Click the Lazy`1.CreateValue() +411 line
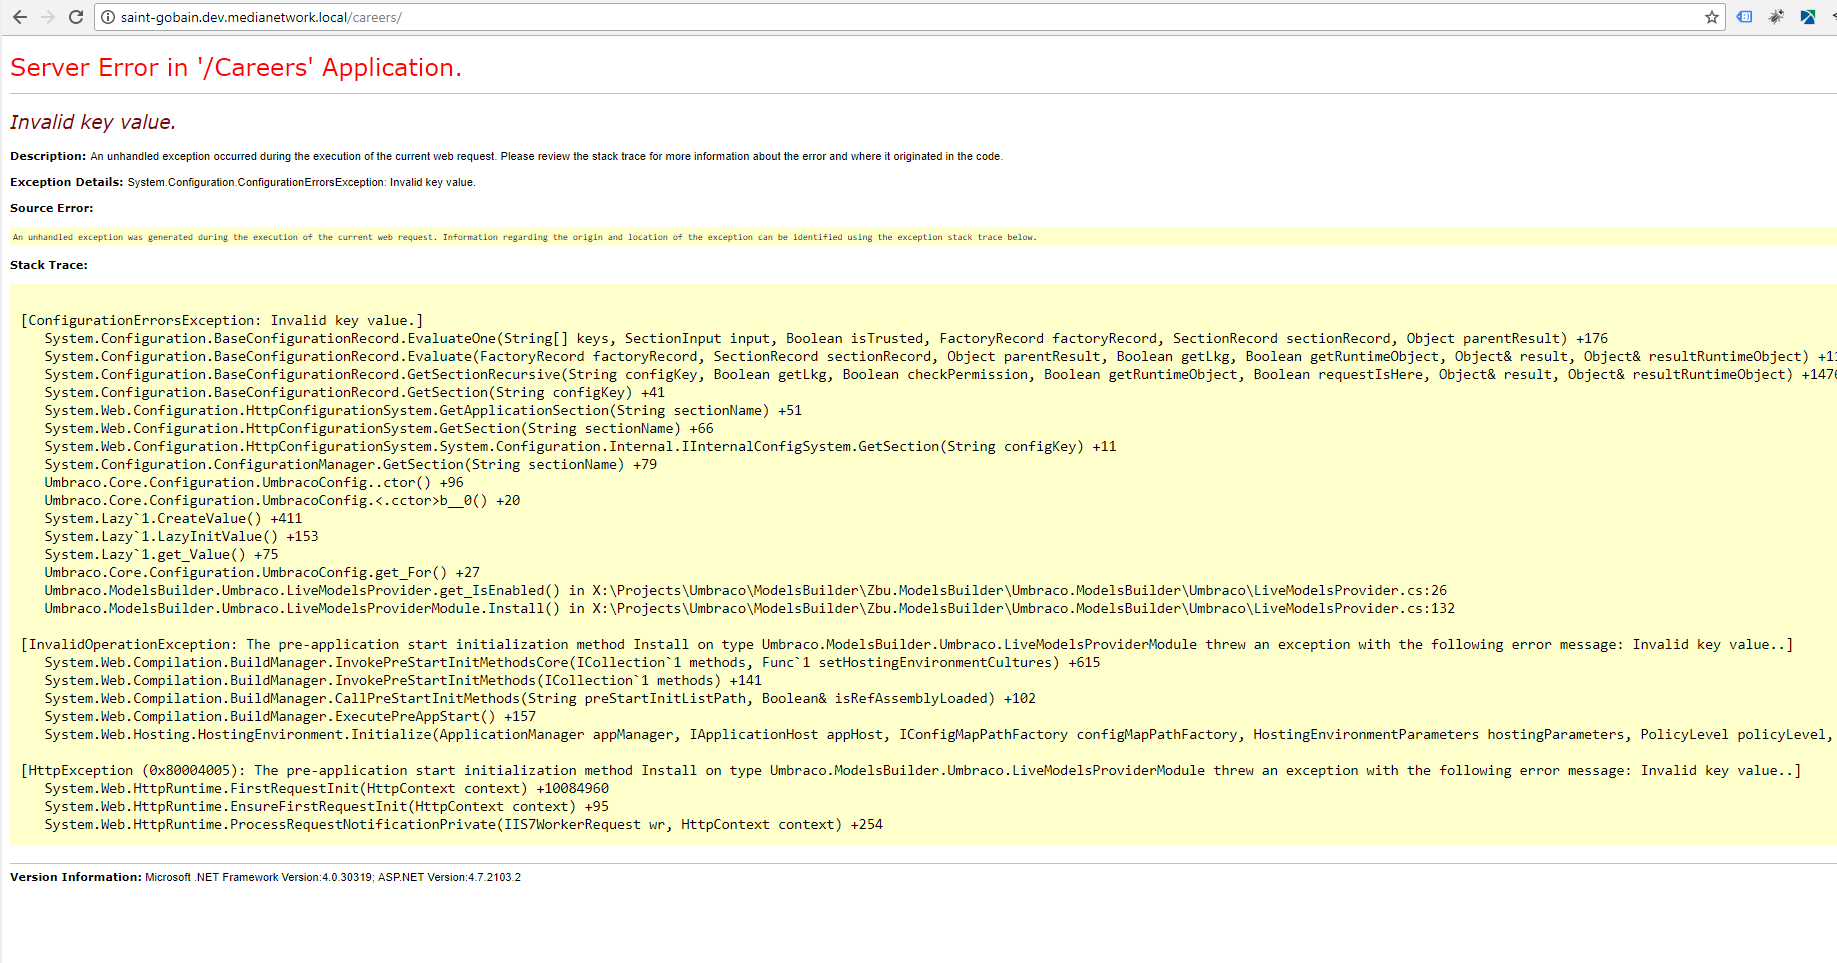This screenshot has height=963, width=1837. [x=173, y=518]
